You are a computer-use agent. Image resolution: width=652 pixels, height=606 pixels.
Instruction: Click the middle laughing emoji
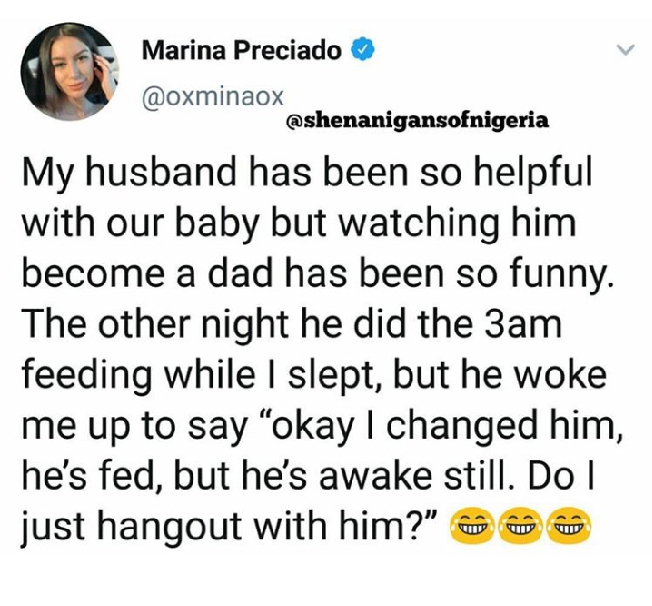pyautogui.click(x=520, y=528)
